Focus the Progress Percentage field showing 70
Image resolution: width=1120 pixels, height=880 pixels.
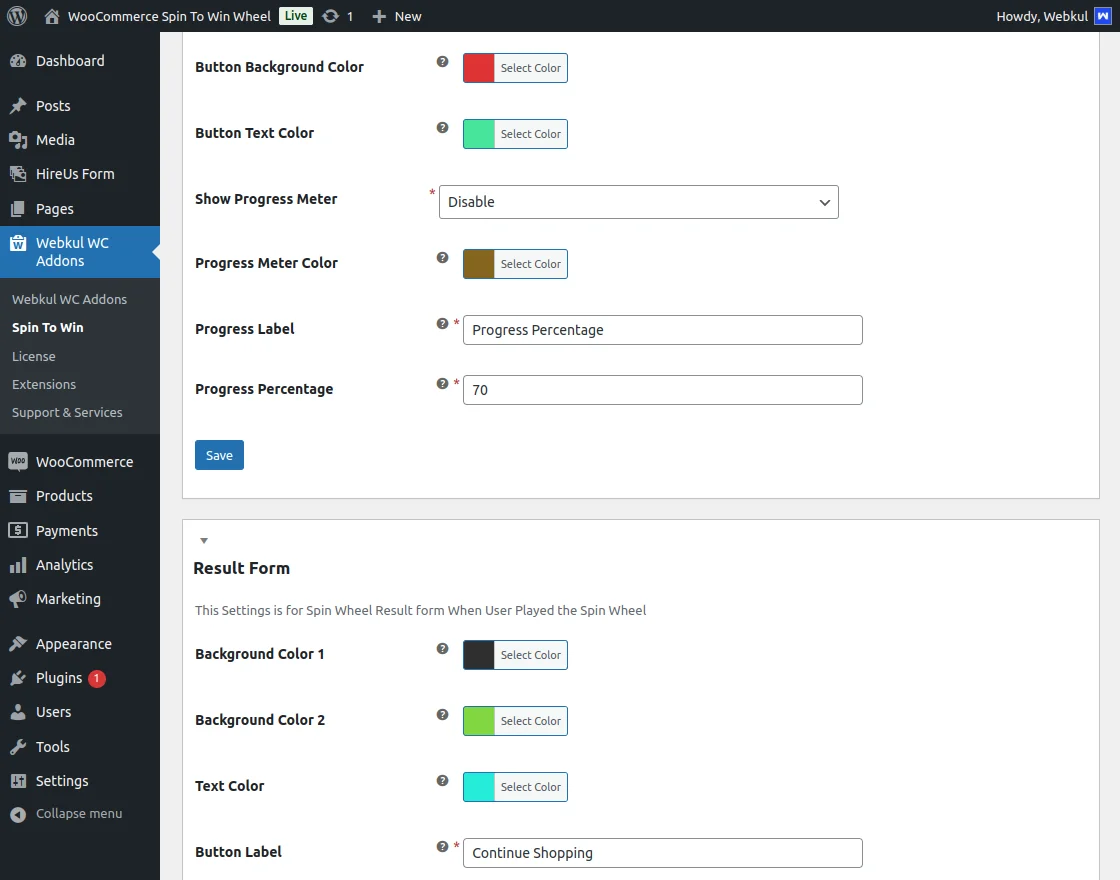click(x=663, y=390)
